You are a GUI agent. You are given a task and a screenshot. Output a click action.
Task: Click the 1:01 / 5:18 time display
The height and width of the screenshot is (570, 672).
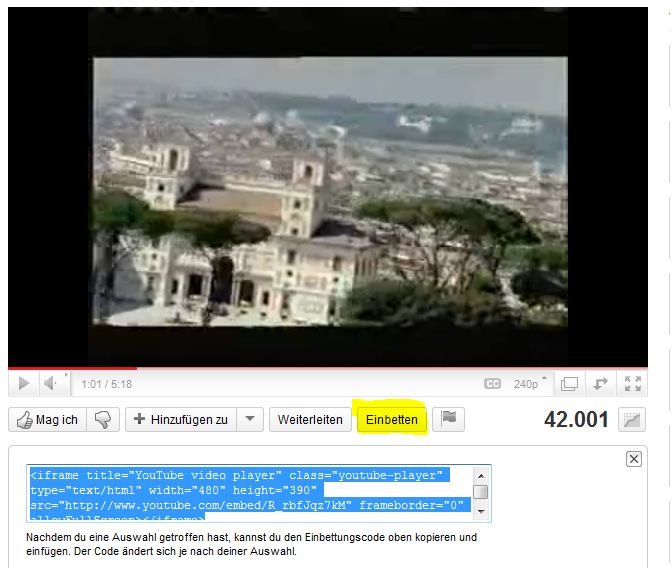(107, 384)
